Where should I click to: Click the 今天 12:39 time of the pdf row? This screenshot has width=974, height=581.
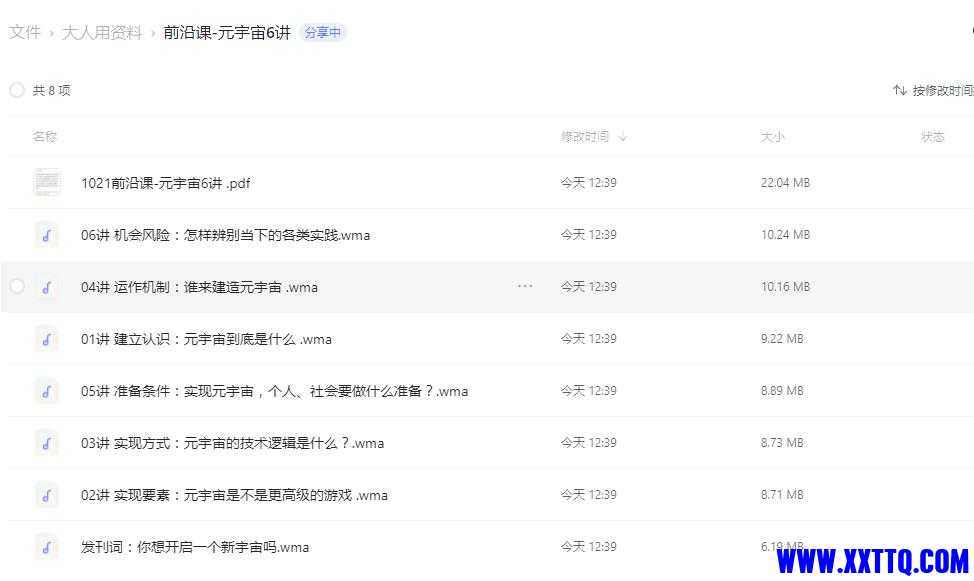pyautogui.click(x=588, y=183)
